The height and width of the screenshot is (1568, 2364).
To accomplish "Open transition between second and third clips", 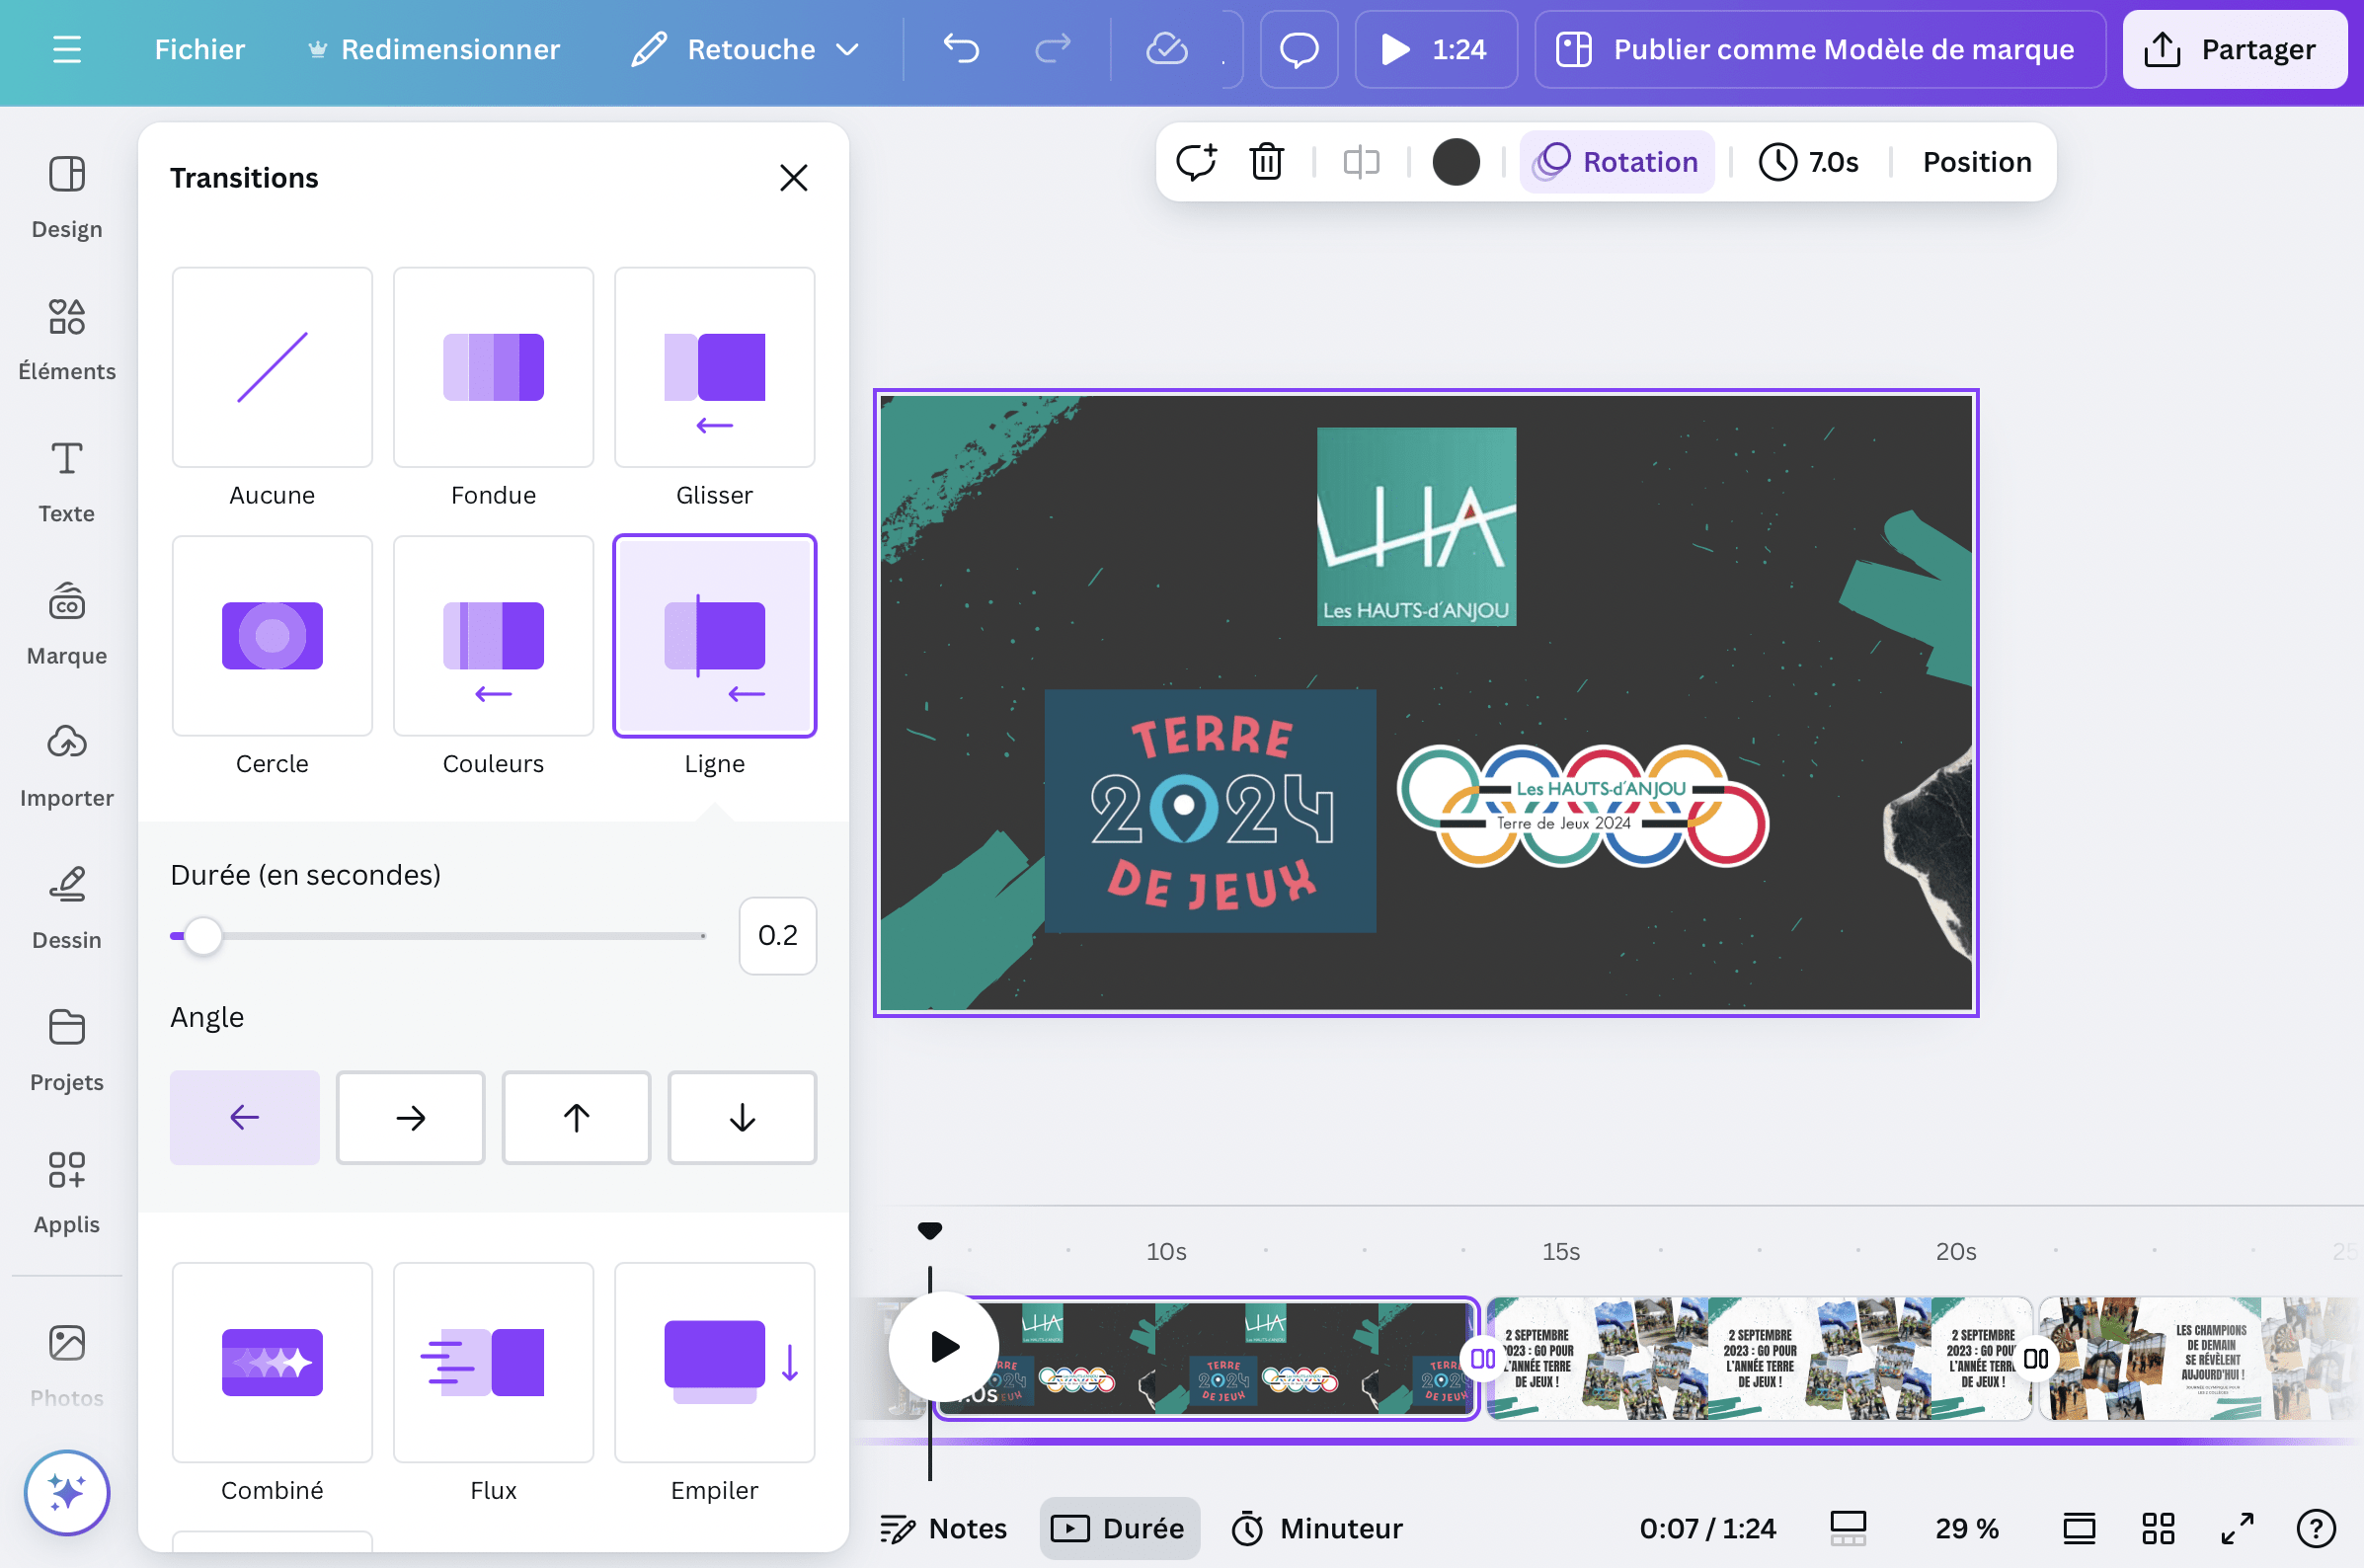I will [x=2035, y=1358].
